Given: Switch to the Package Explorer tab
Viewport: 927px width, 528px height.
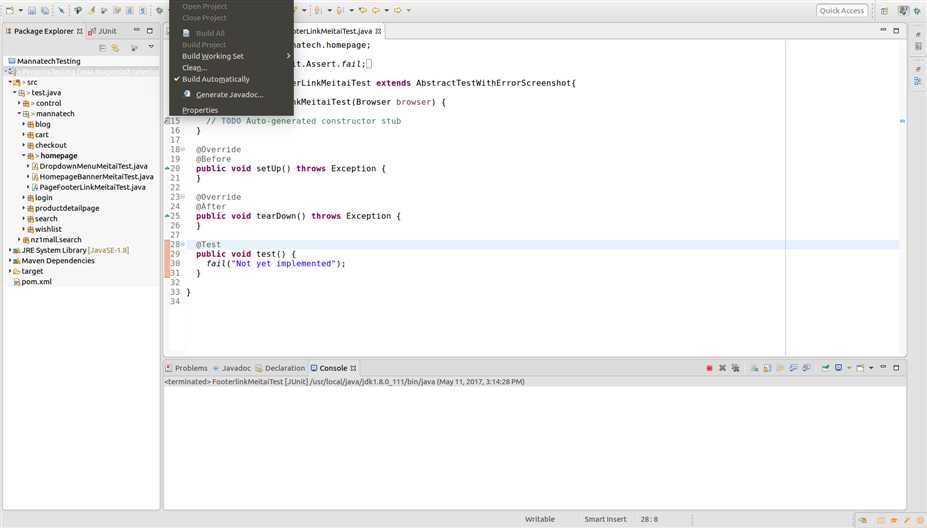Looking at the screenshot, I should (44, 31).
